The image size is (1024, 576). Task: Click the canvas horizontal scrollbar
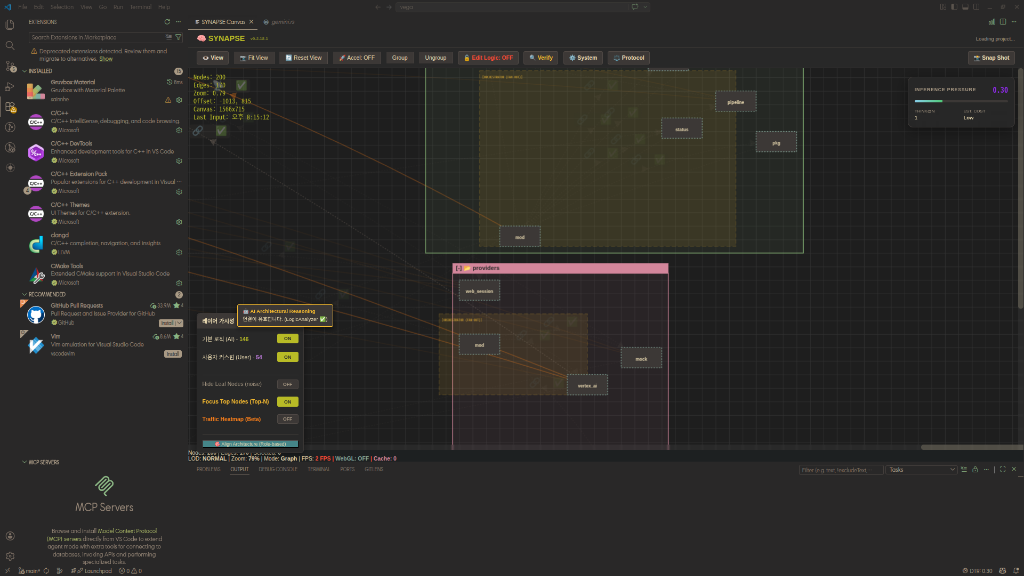972,447
